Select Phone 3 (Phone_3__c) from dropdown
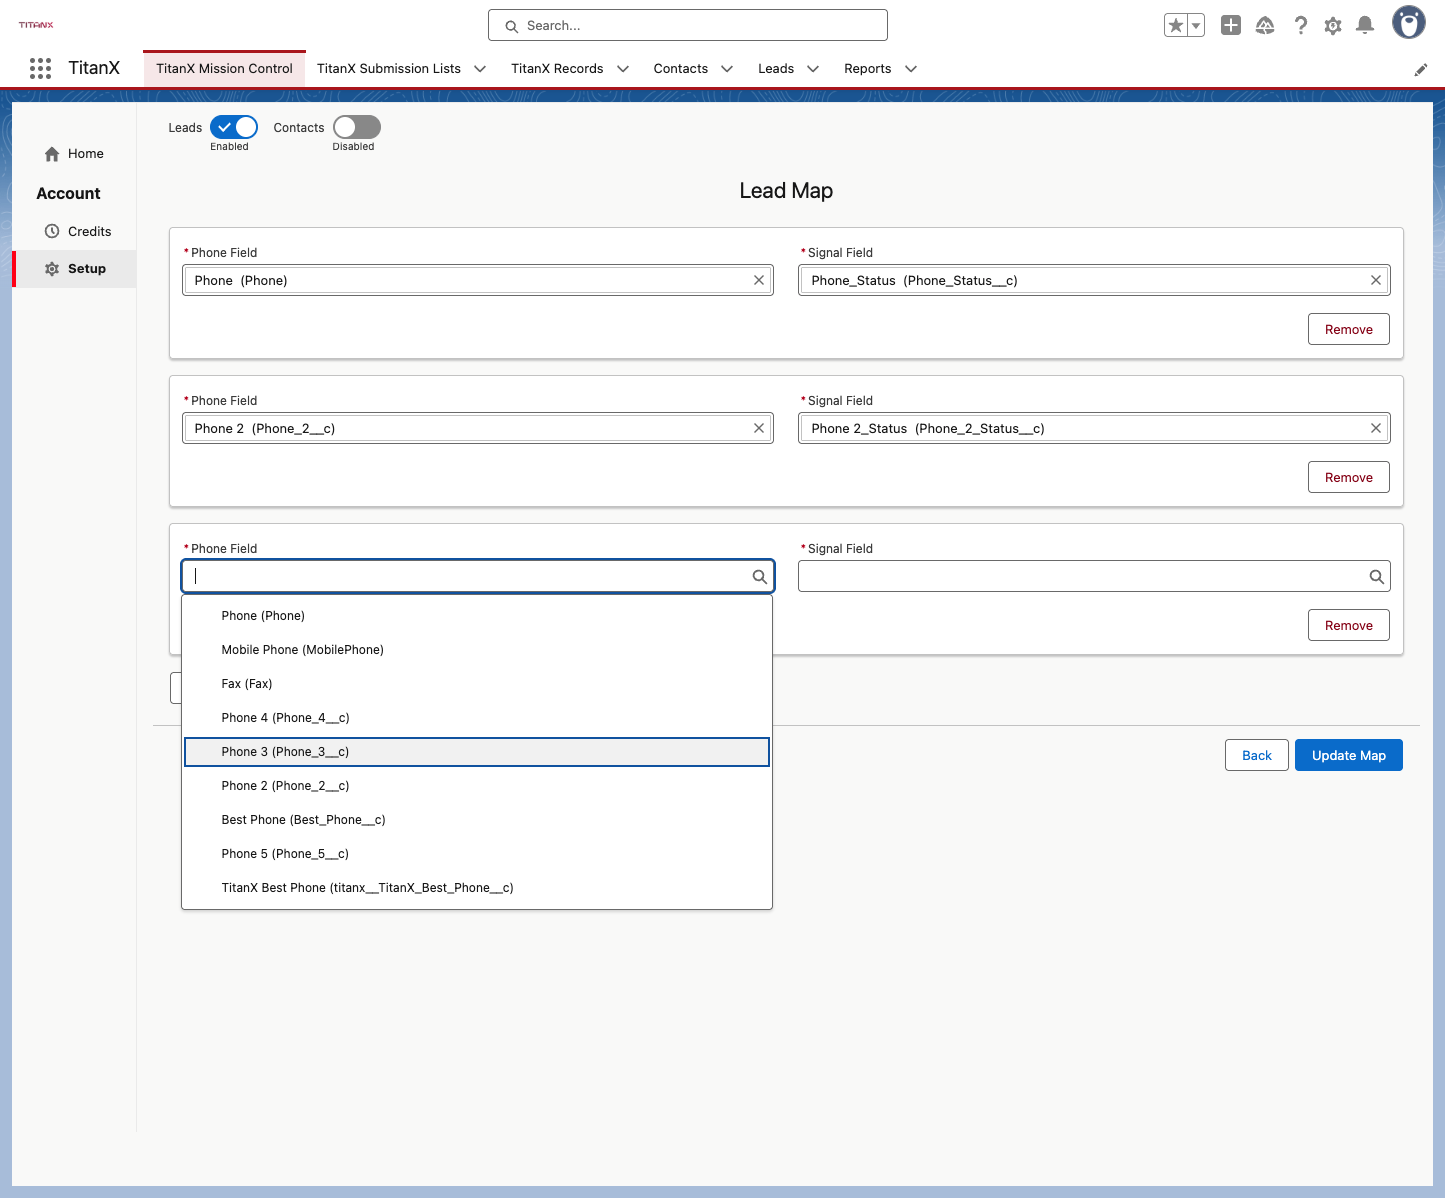This screenshot has width=1445, height=1198. click(477, 752)
